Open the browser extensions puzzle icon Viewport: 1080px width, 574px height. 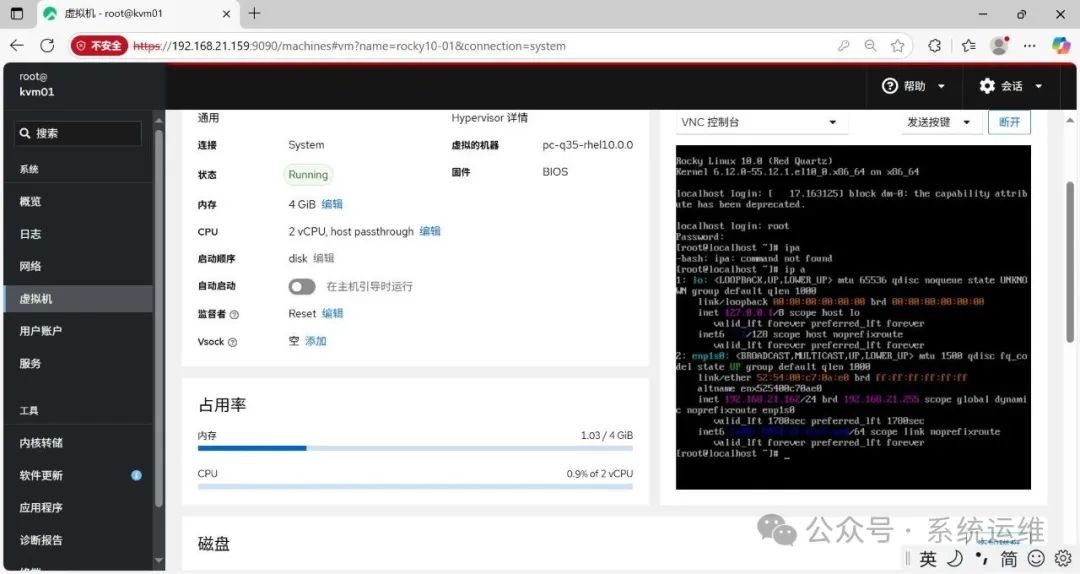coord(935,46)
